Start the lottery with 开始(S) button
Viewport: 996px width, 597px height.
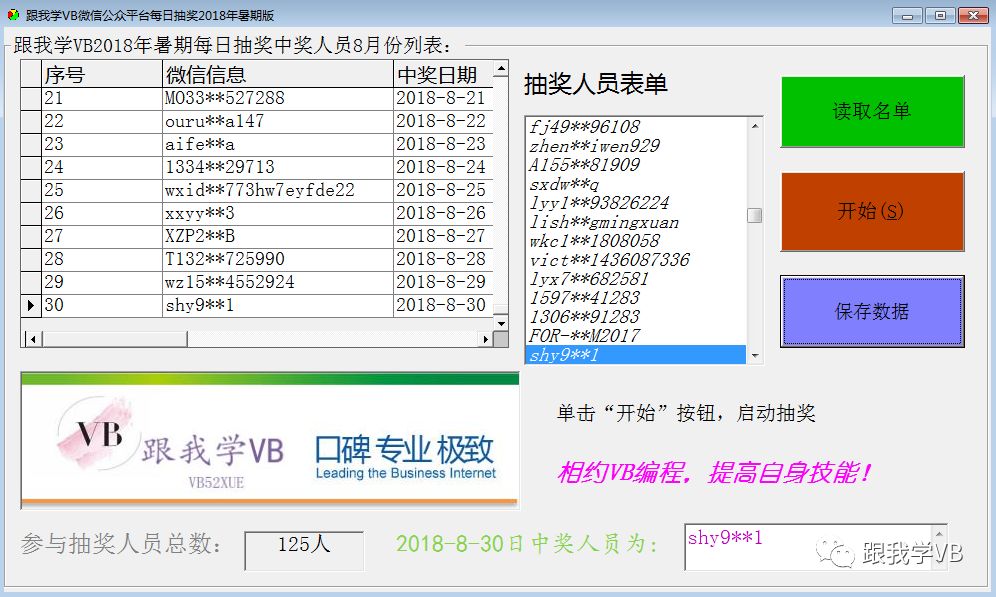872,211
